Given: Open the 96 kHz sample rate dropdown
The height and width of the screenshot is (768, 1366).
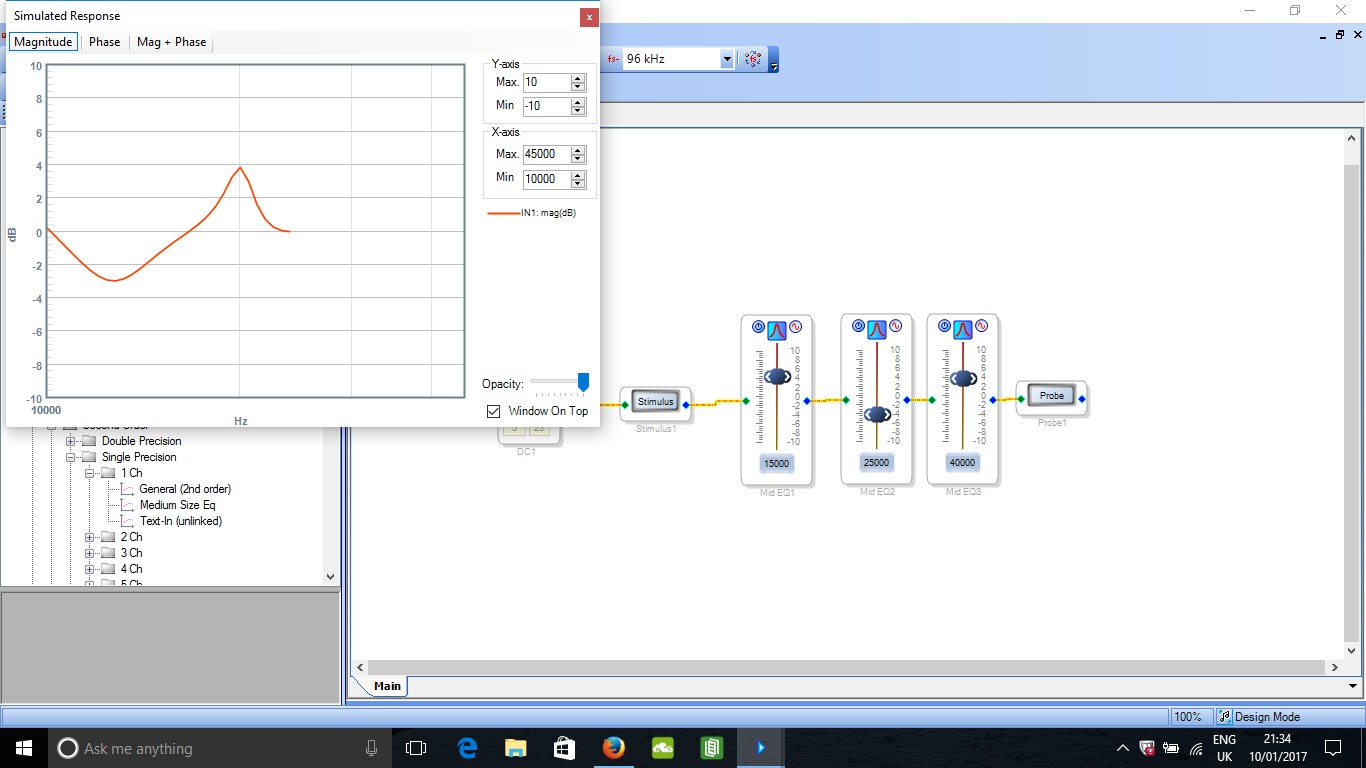Looking at the screenshot, I should pos(727,59).
